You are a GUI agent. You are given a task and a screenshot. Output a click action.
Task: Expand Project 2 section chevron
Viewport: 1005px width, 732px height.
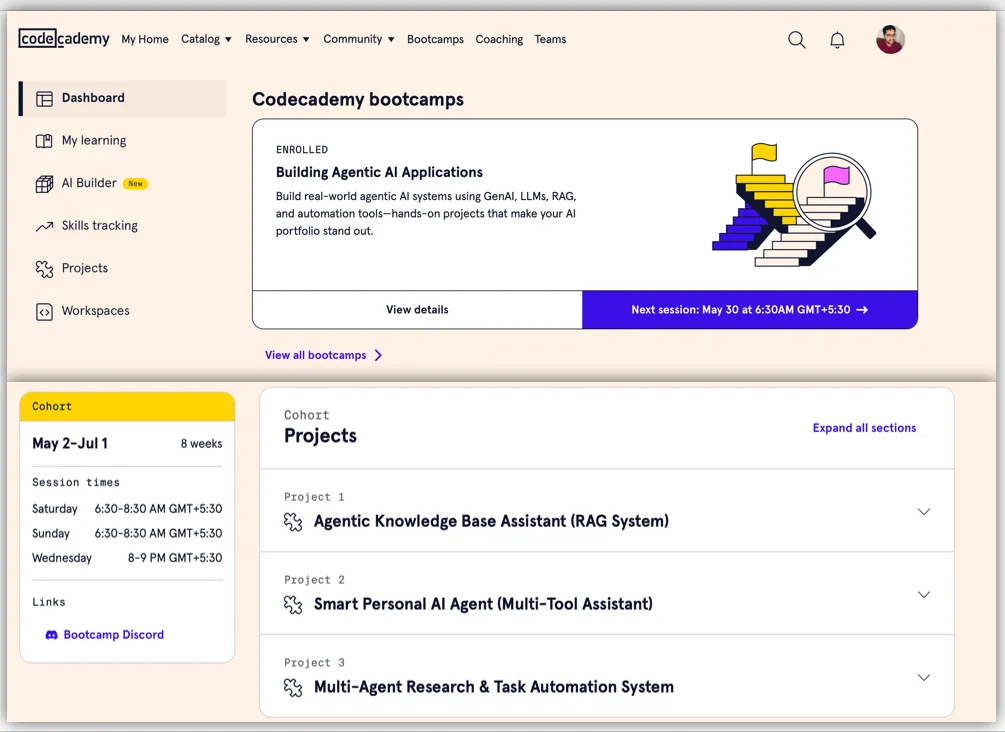click(x=924, y=594)
